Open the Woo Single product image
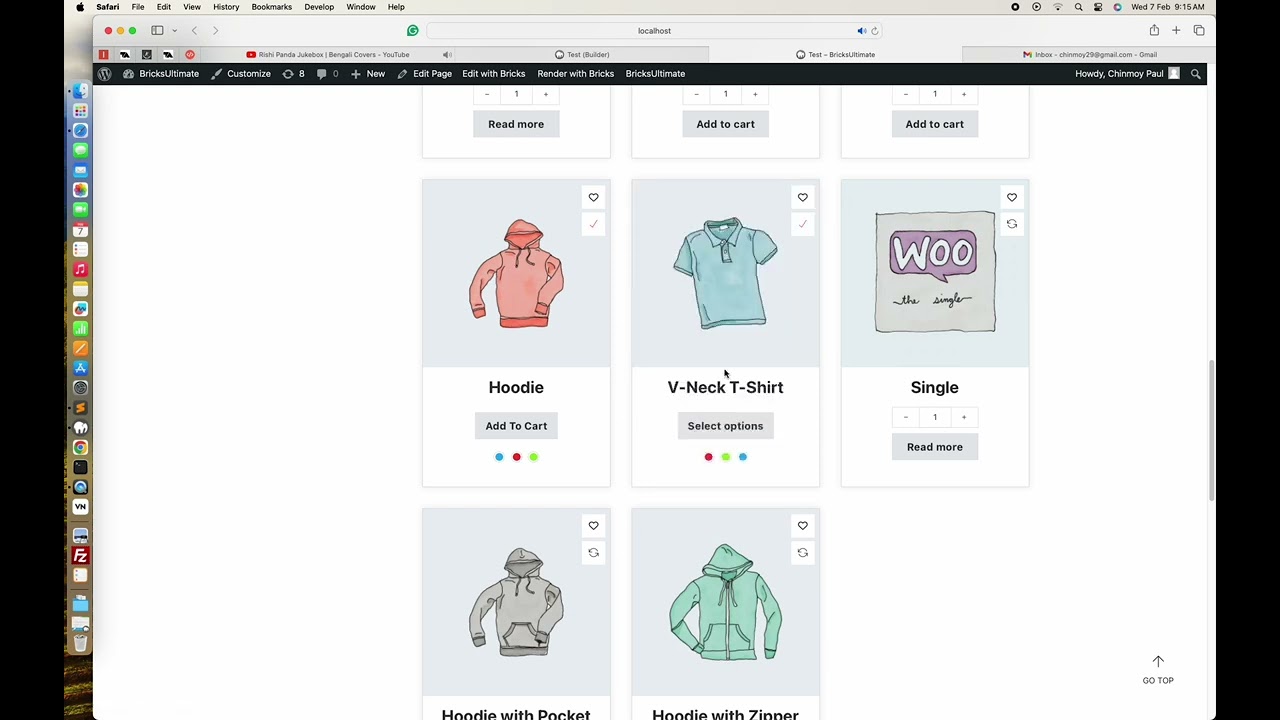 934,273
